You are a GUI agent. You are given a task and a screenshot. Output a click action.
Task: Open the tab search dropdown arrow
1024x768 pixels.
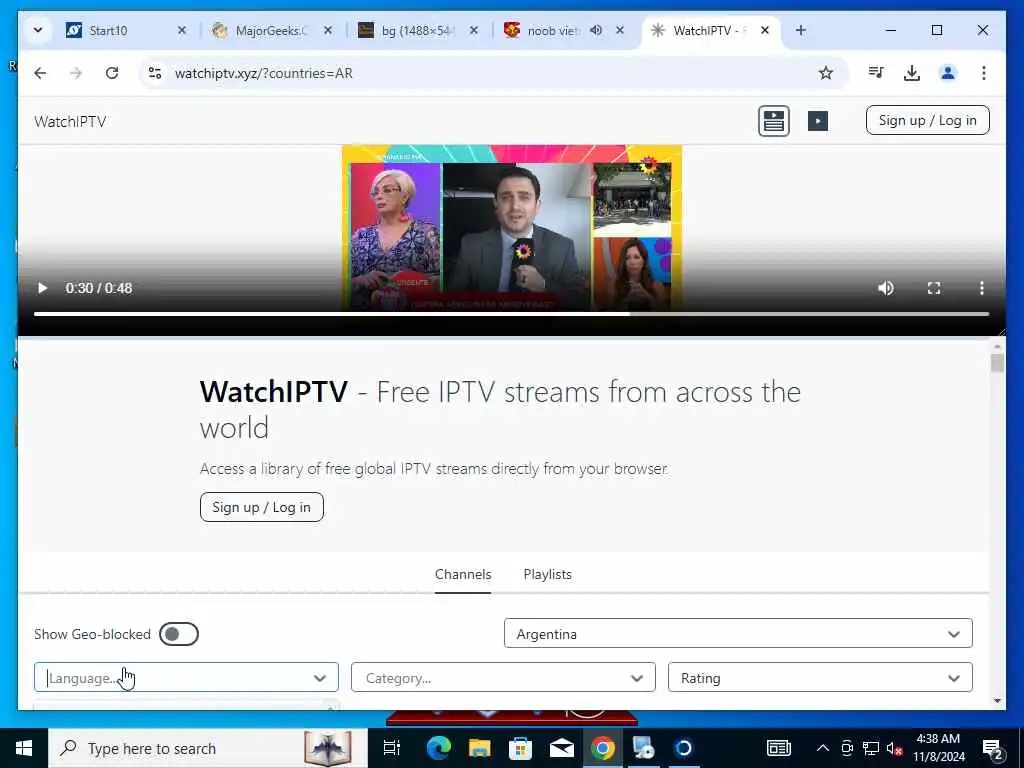[38, 30]
